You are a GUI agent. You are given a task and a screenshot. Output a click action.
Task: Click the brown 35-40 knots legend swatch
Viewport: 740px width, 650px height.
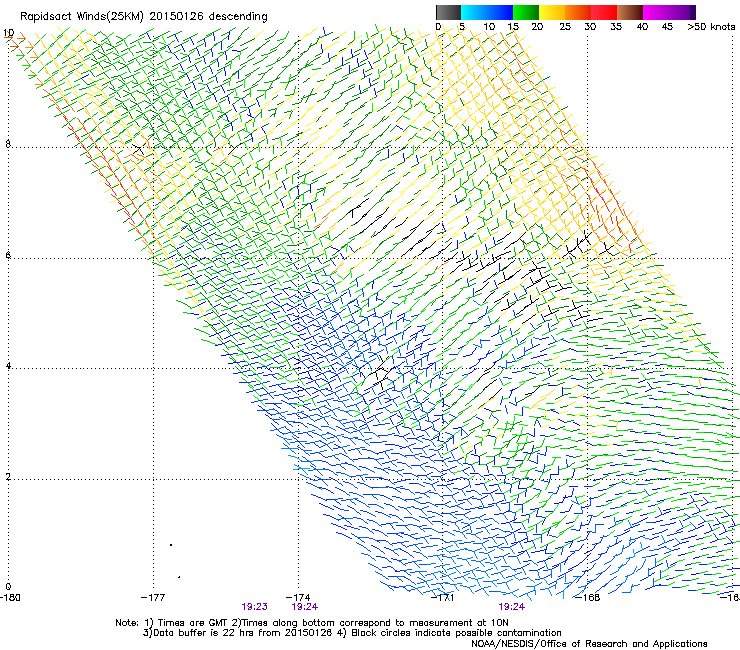coord(630,12)
